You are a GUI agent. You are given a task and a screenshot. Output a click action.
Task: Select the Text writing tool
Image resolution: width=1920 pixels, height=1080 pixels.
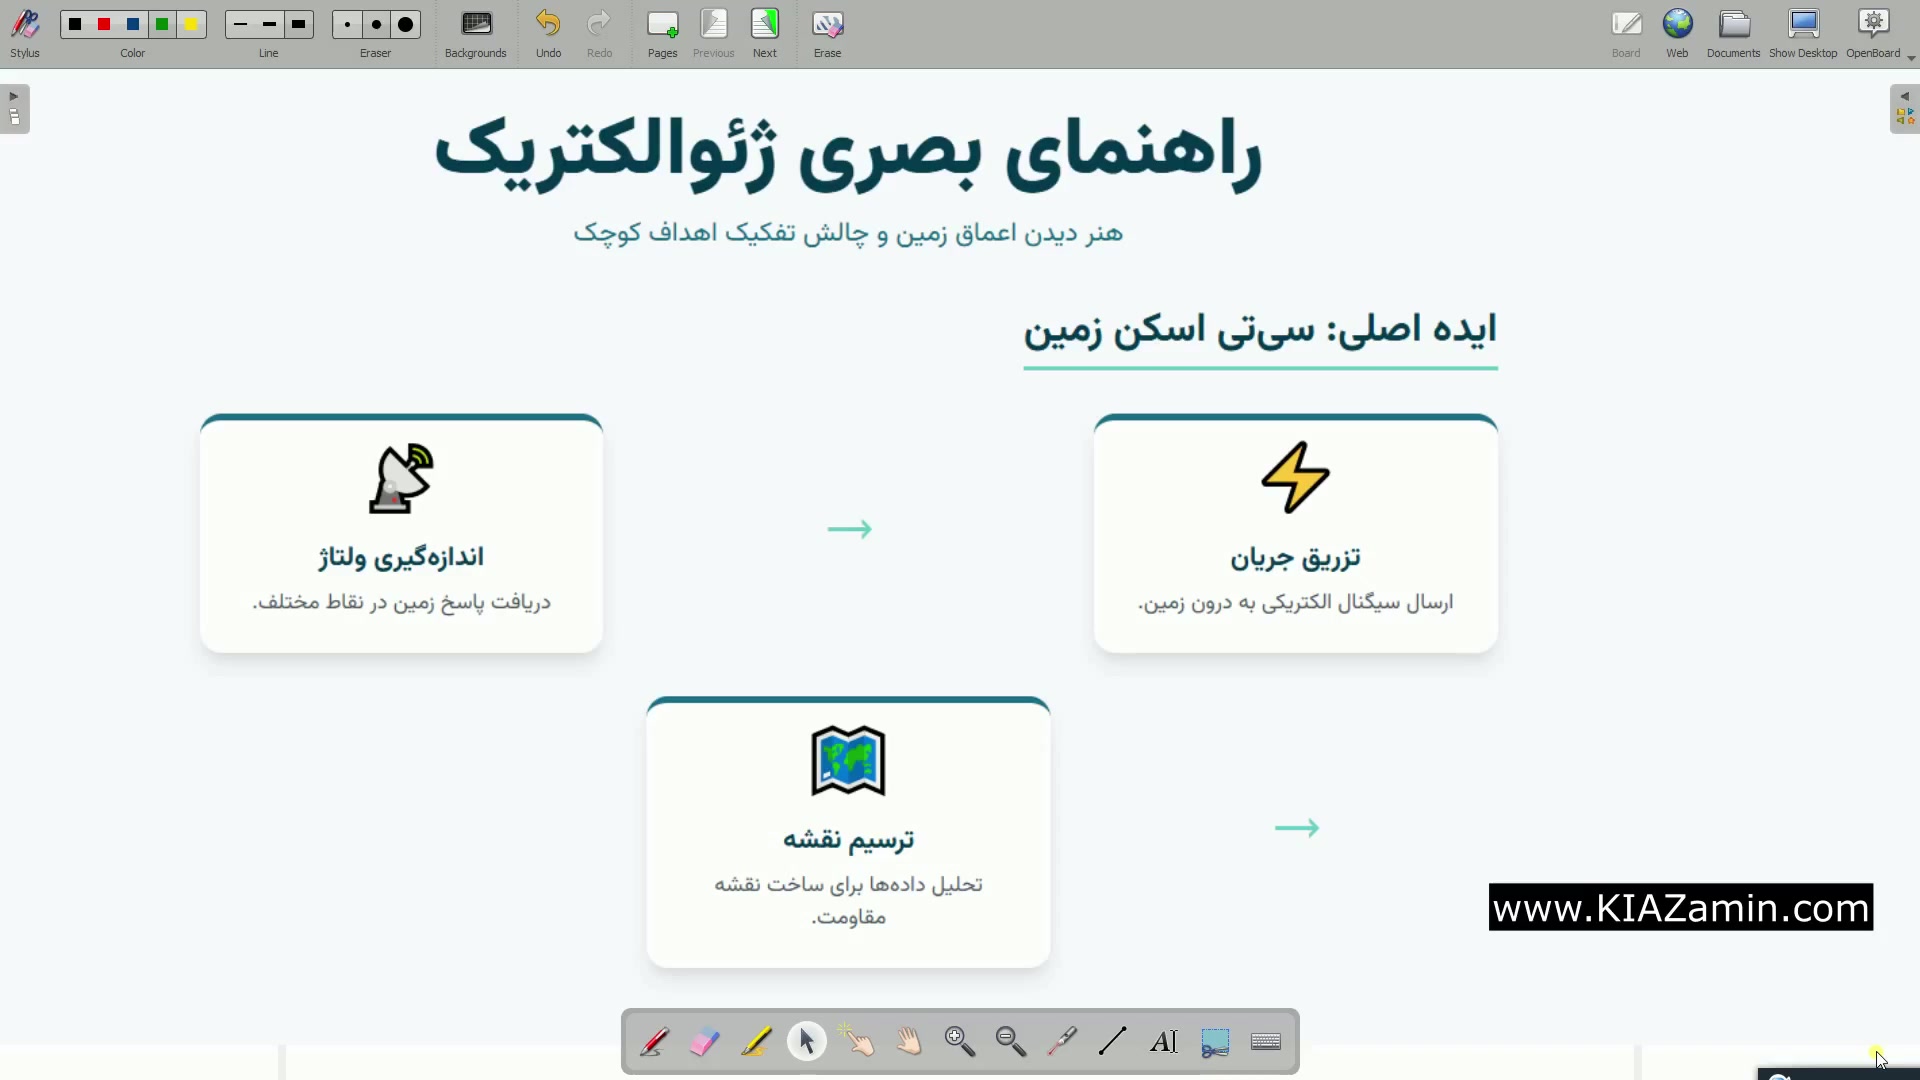click(1164, 1042)
